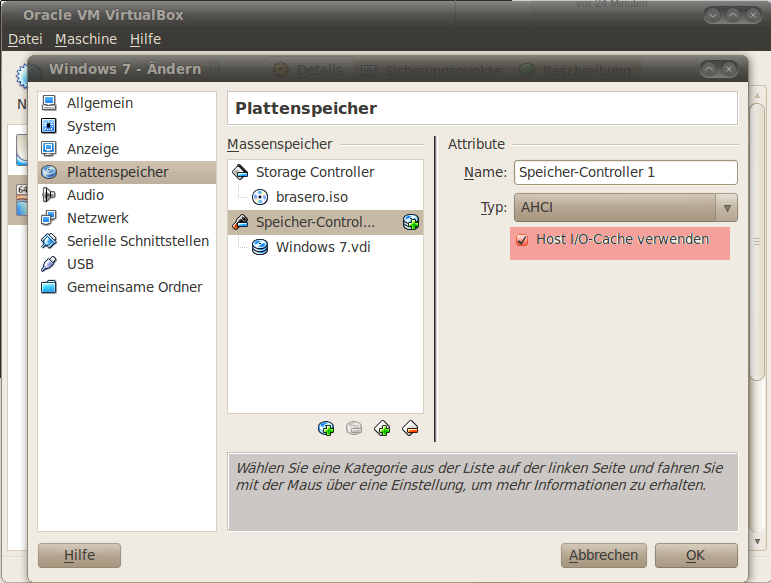
Task: Select the Audio category
Action: (127, 195)
